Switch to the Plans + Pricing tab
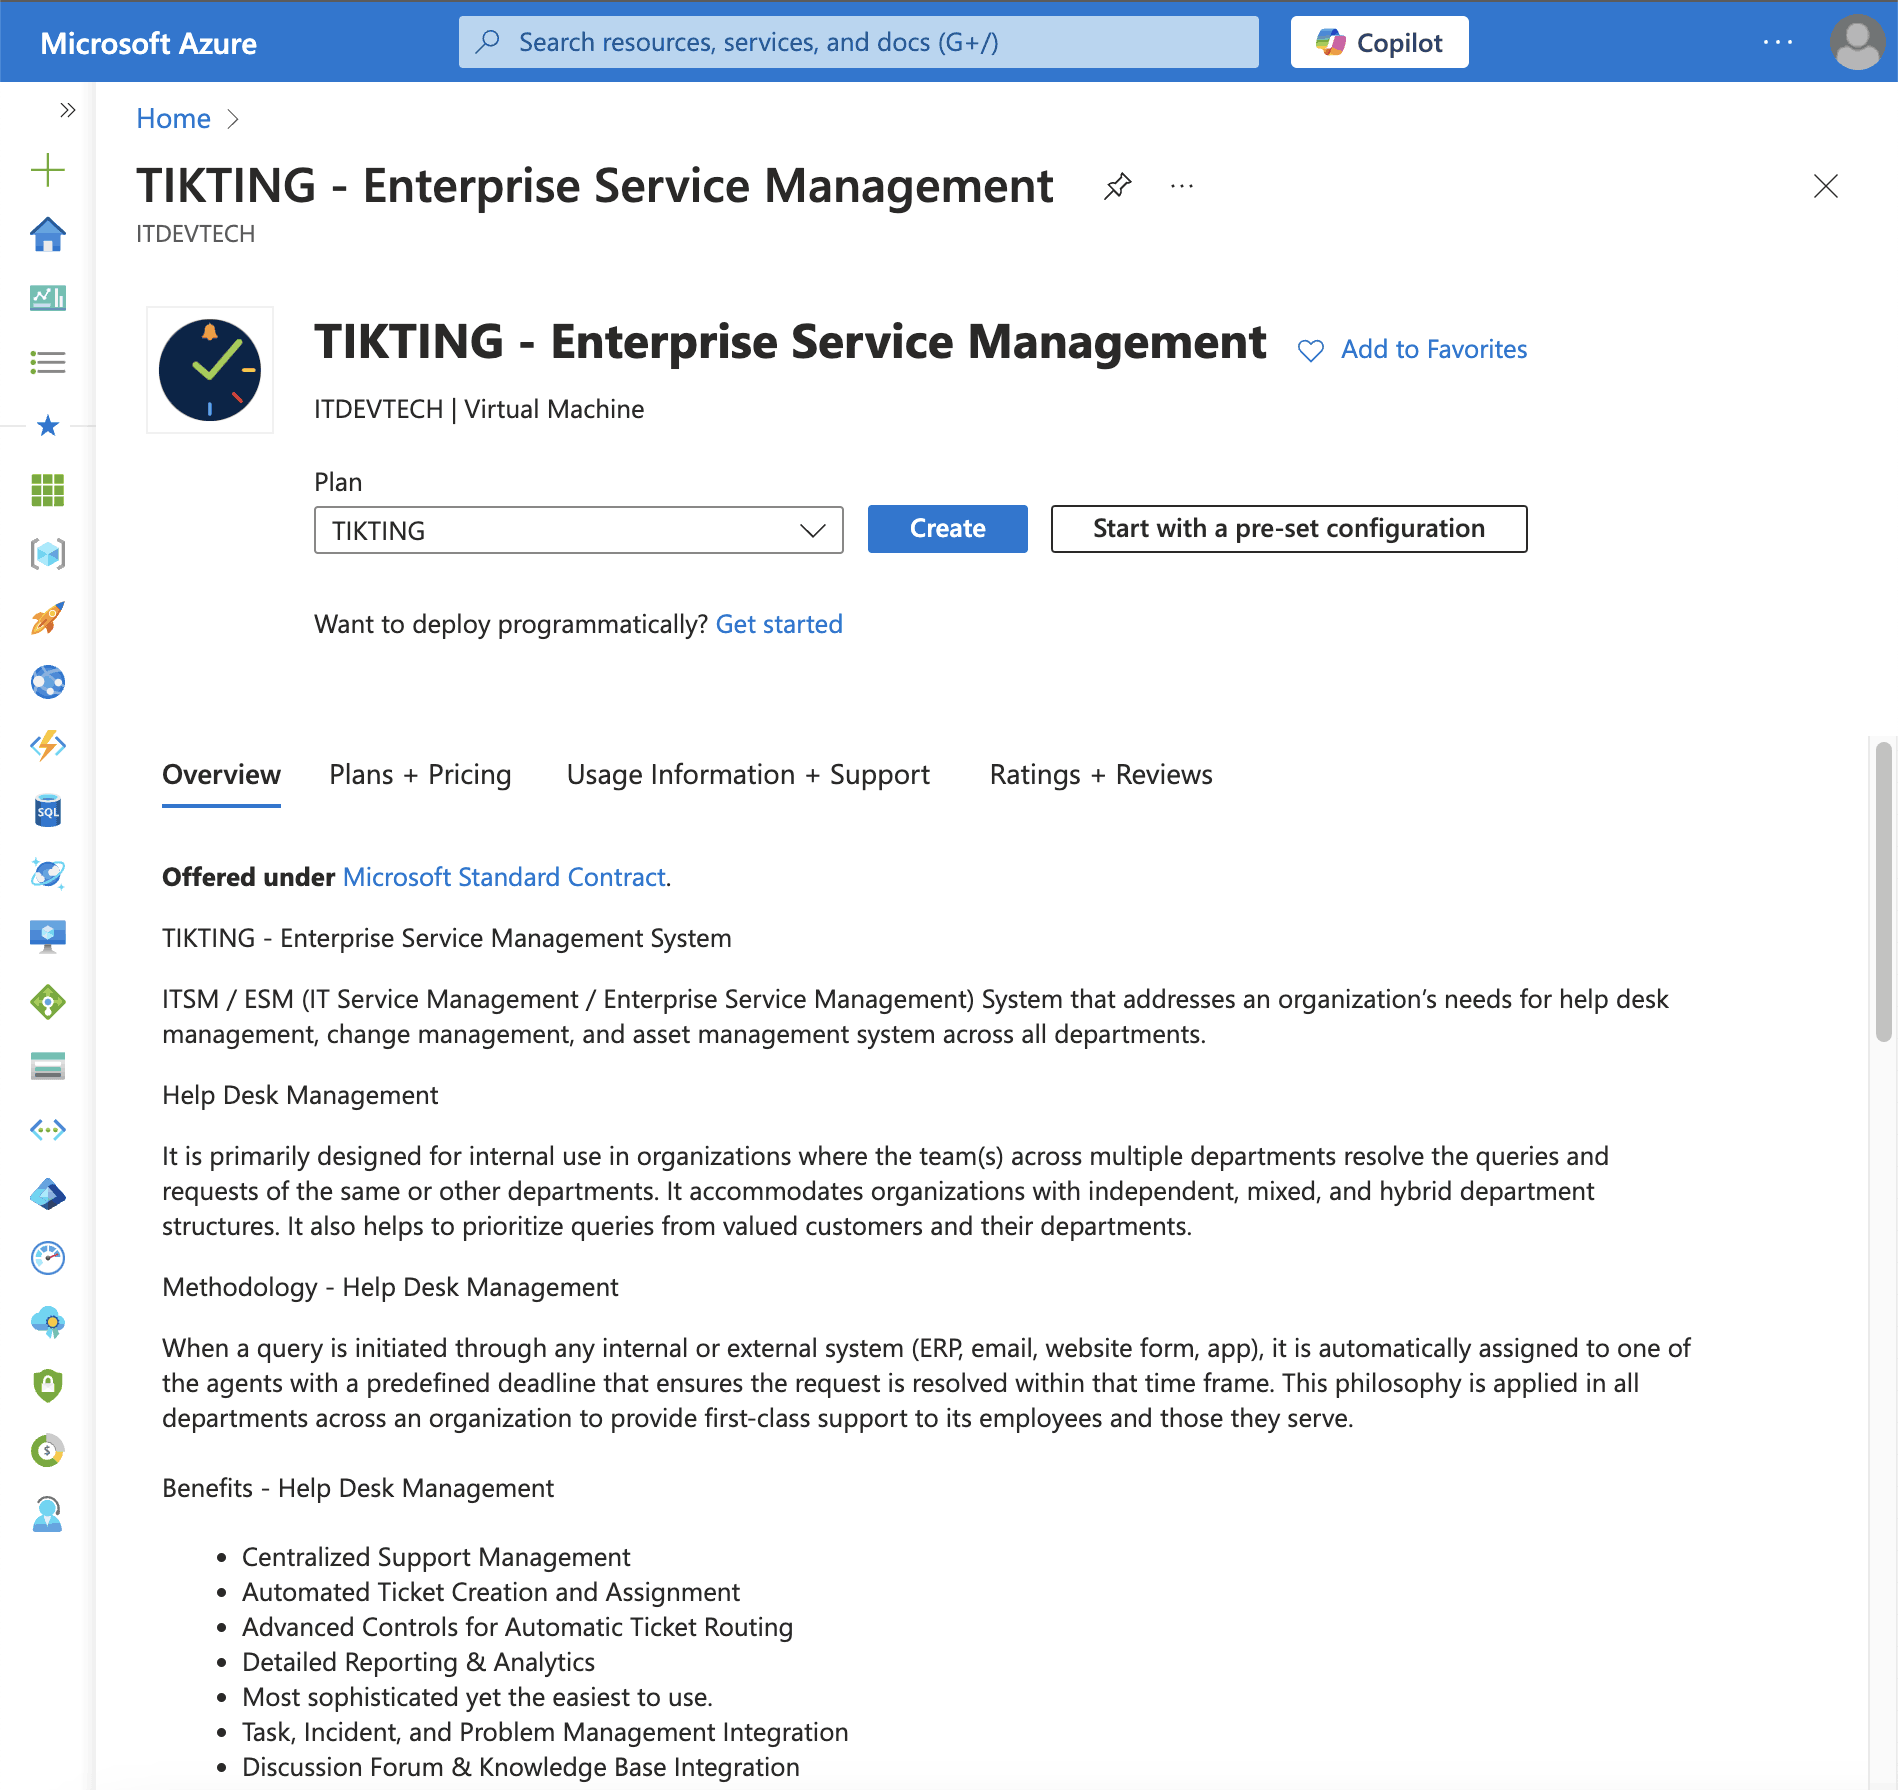Screen dimensions: 1898x1790 coord(420,775)
